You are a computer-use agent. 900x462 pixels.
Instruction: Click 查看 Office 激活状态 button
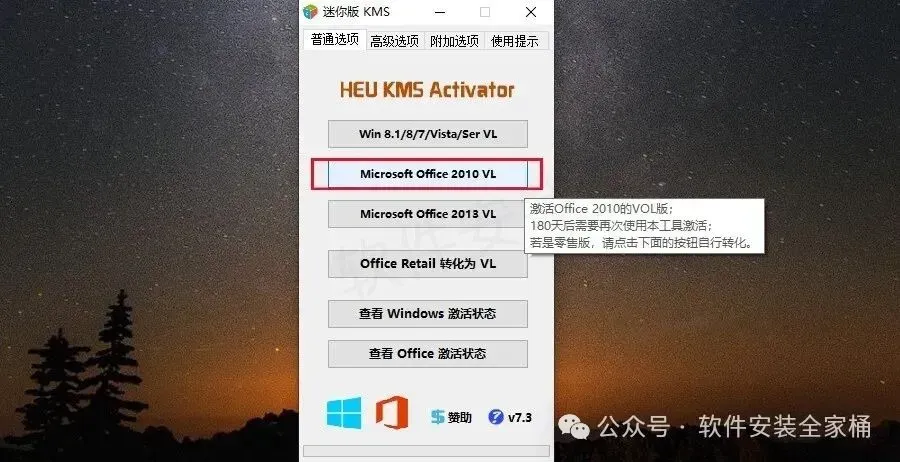coord(428,354)
